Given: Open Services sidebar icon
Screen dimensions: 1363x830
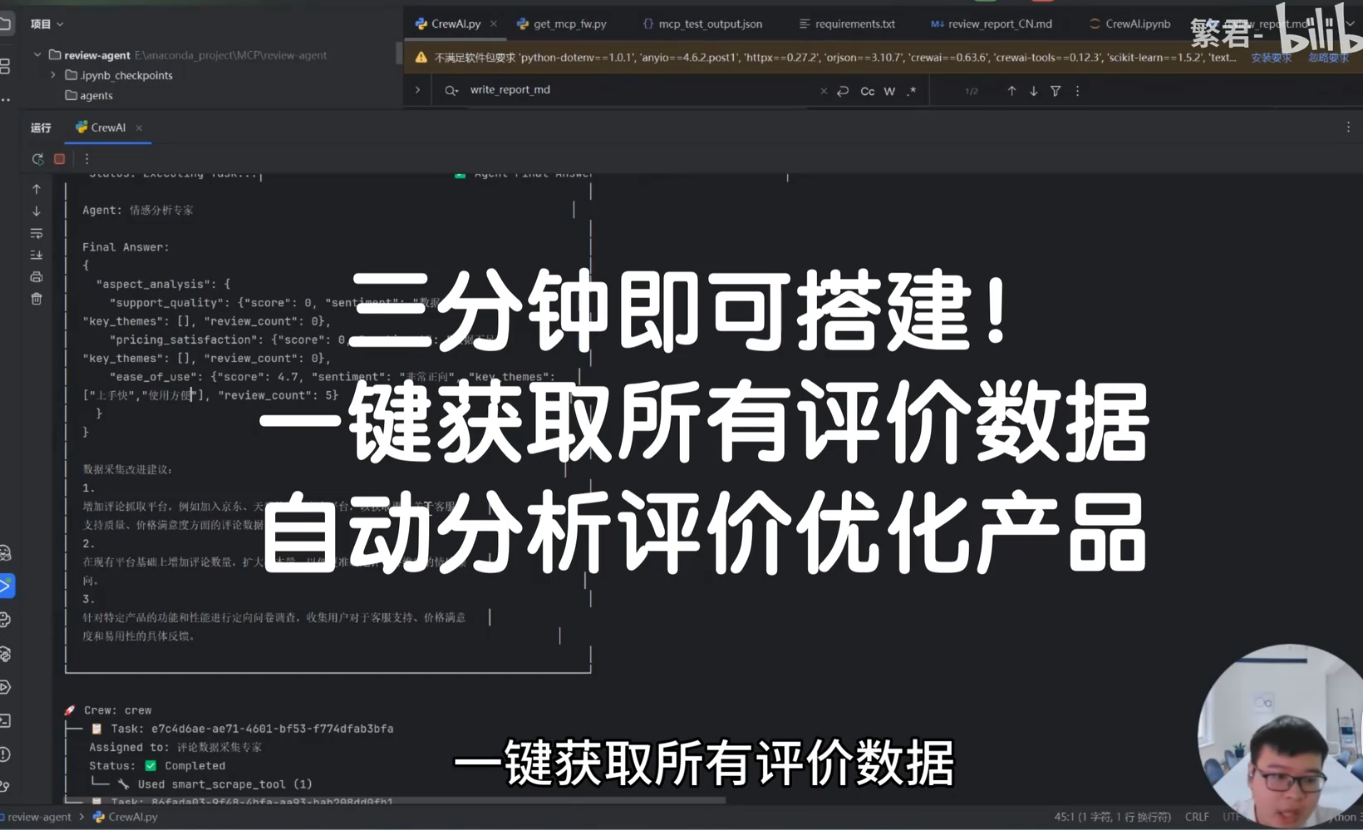Looking at the screenshot, I should point(6,687).
